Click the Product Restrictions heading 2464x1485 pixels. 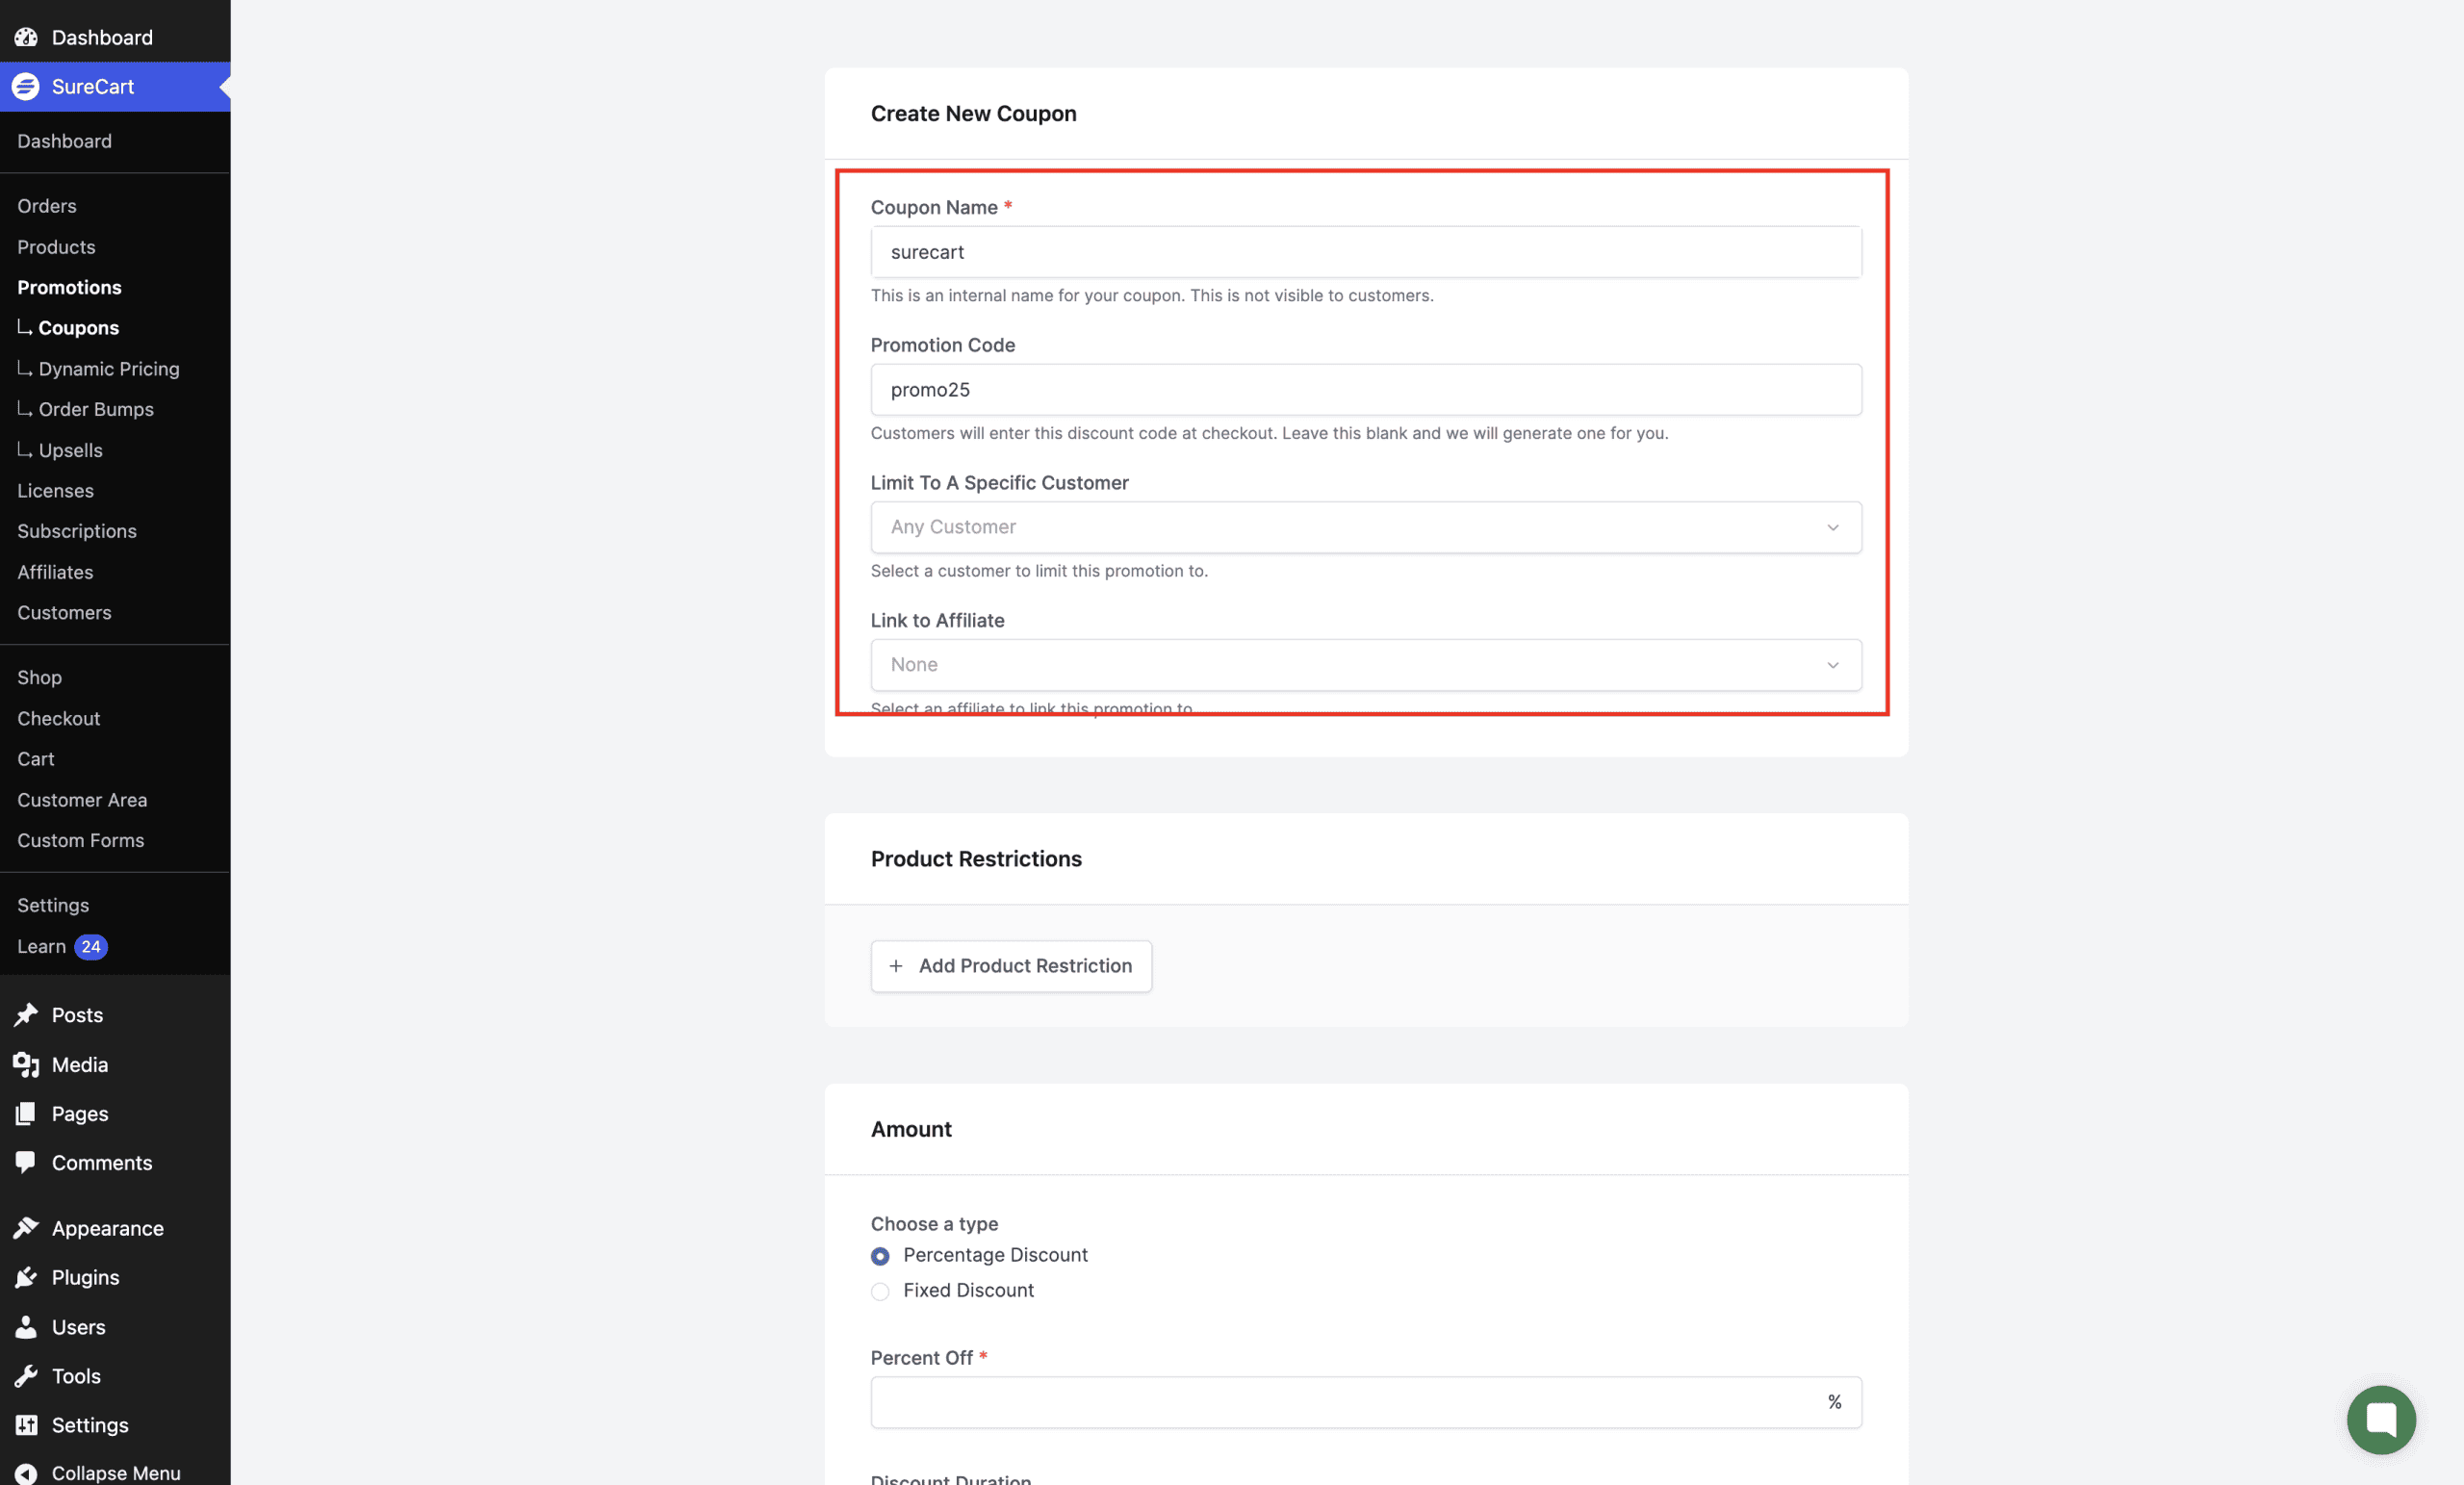pyautogui.click(x=976, y=859)
